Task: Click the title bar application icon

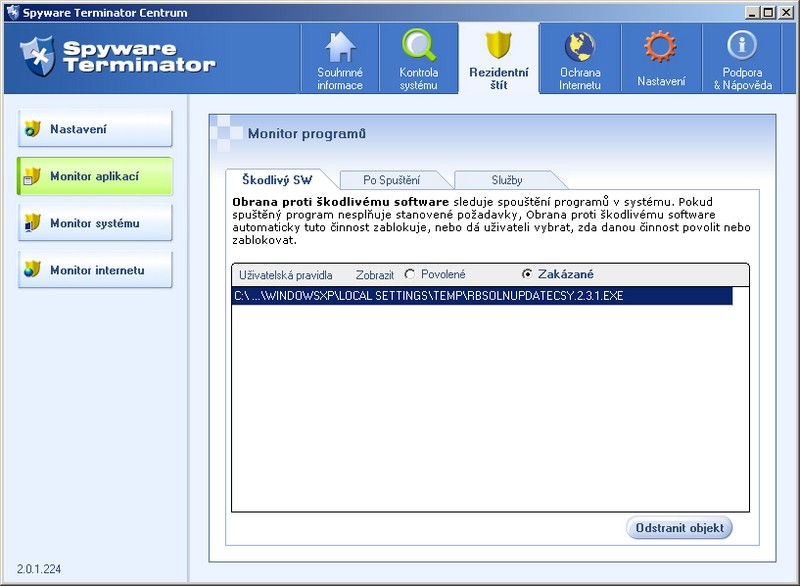Action: click(x=12, y=12)
